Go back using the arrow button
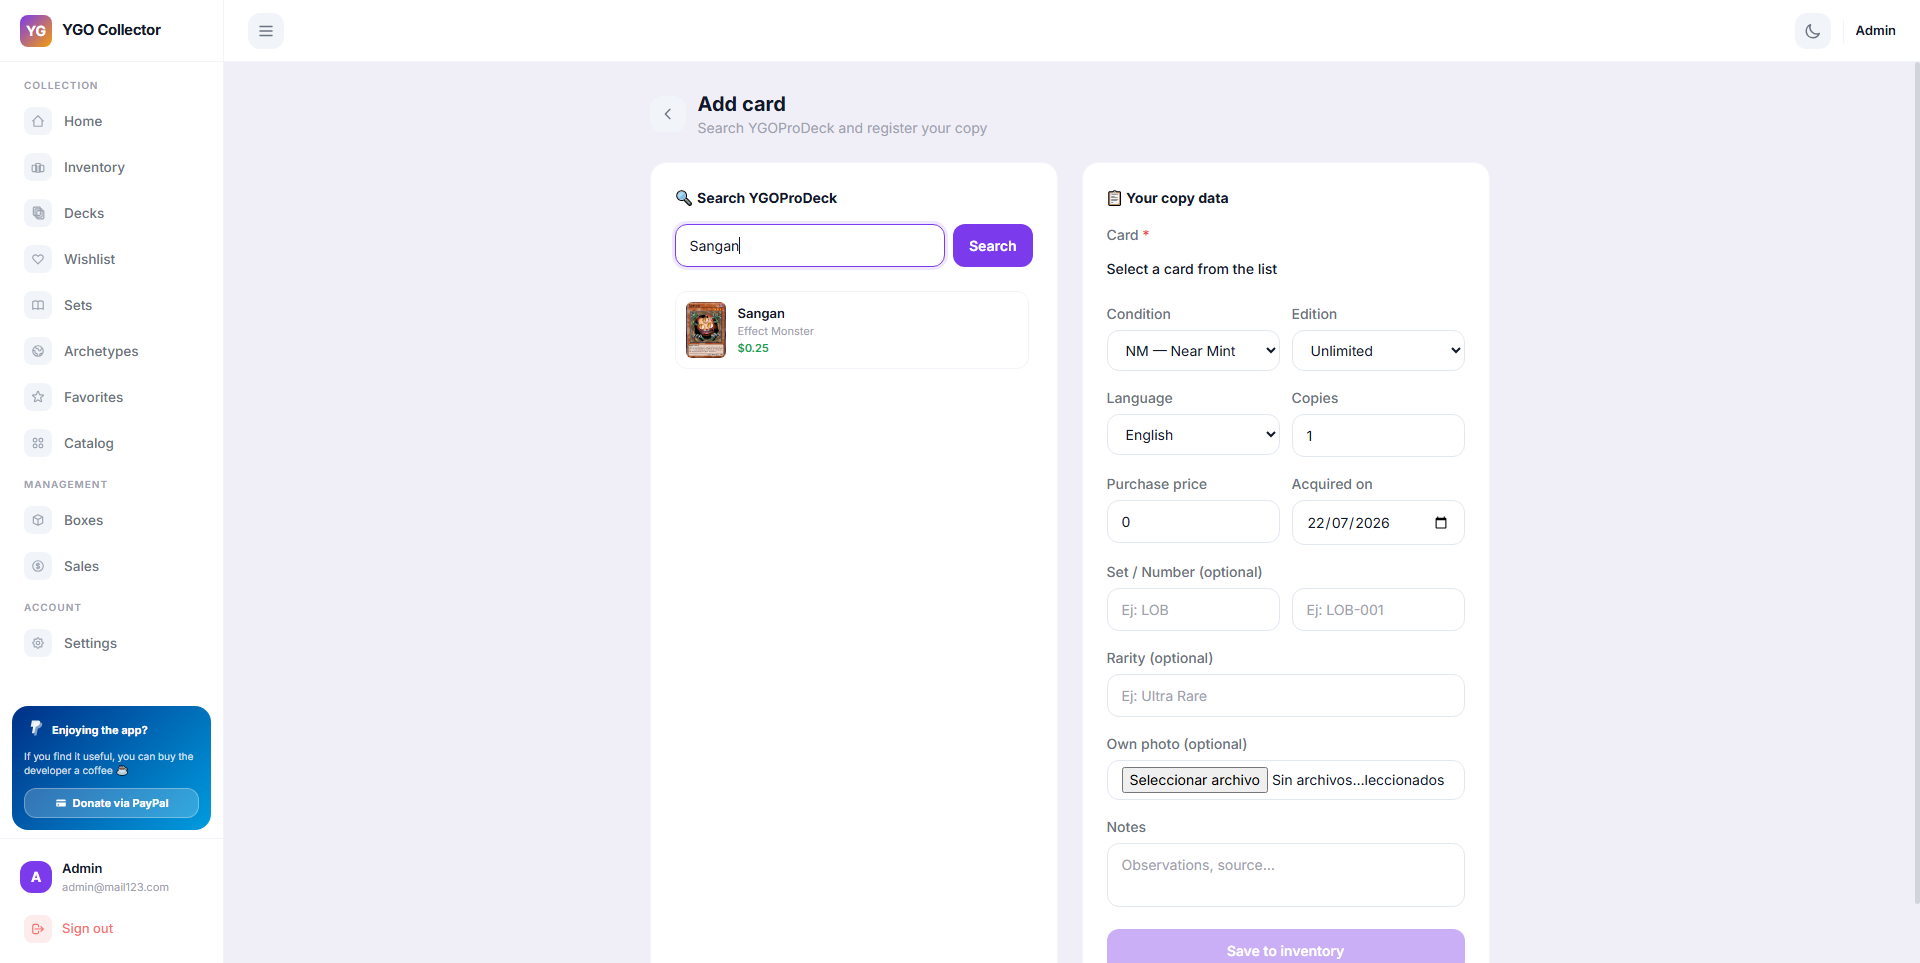 pos(668,114)
